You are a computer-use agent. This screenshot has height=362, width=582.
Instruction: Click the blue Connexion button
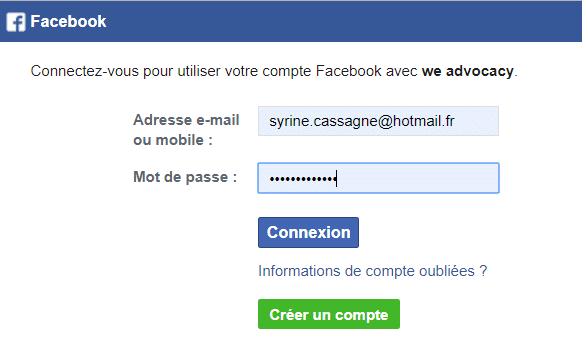click(308, 232)
